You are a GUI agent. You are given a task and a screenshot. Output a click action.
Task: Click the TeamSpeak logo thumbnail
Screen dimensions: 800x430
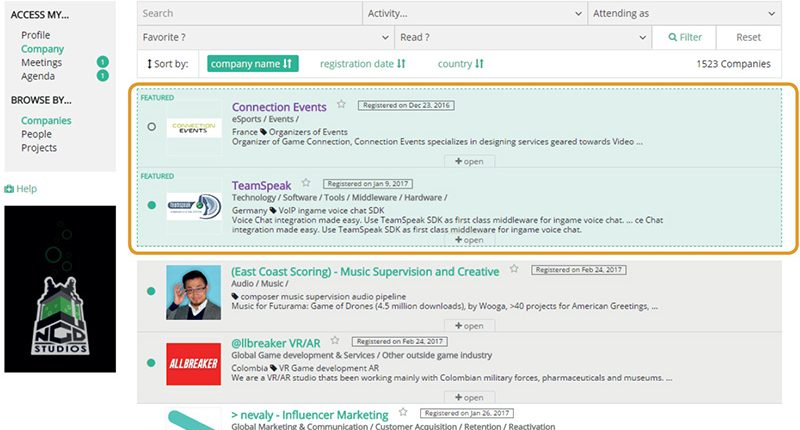[194, 206]
